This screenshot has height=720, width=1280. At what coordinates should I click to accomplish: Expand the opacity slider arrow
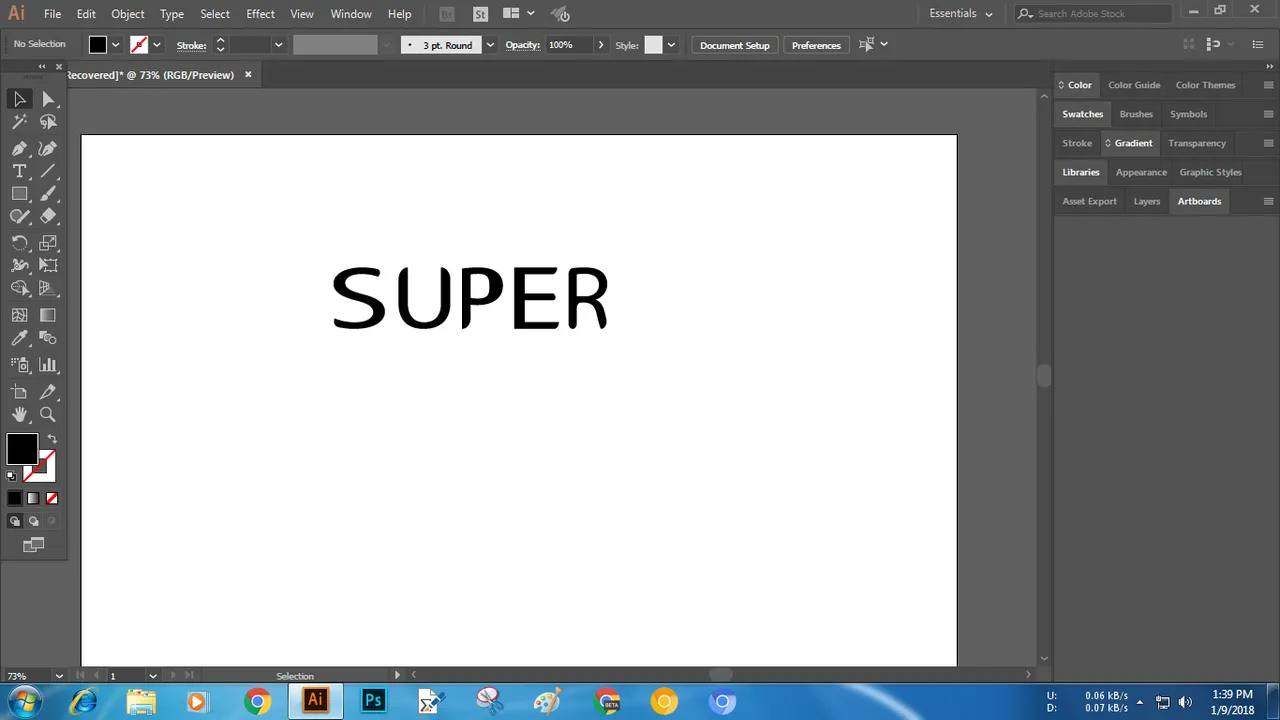tap(601, 45)
